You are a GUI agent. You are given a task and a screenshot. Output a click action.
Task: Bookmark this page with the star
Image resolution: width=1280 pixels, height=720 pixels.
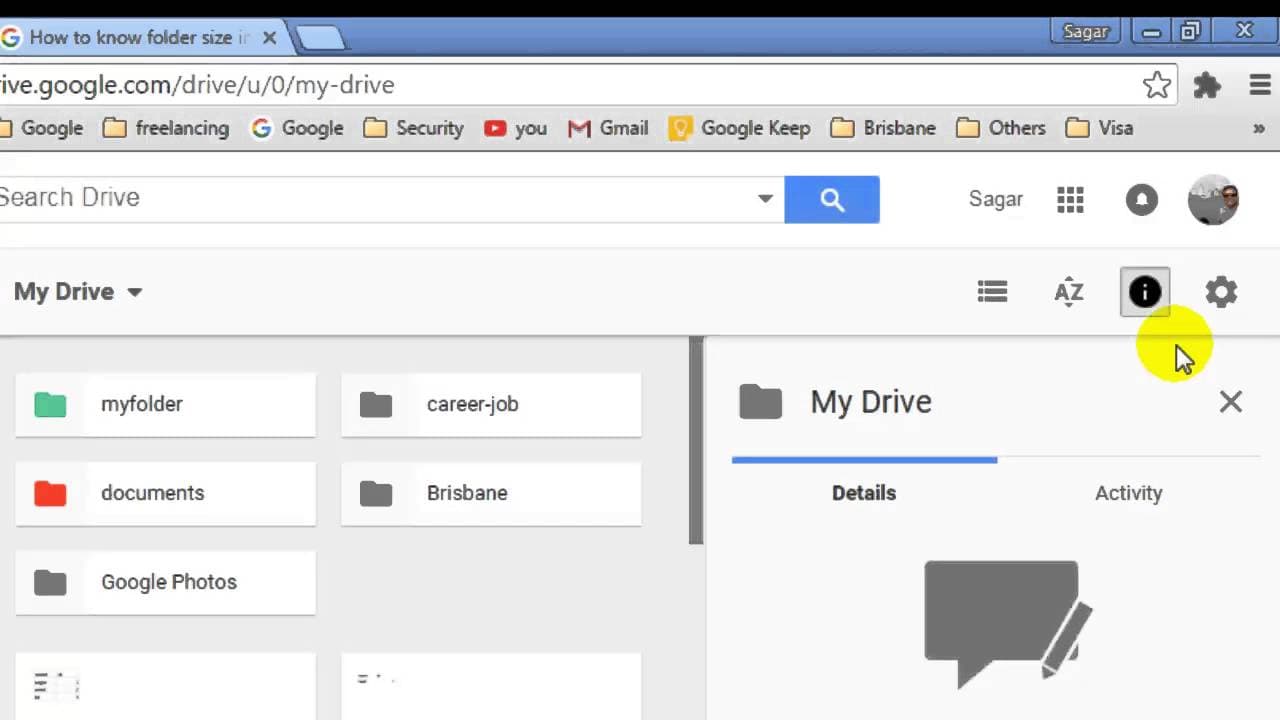1157,85
